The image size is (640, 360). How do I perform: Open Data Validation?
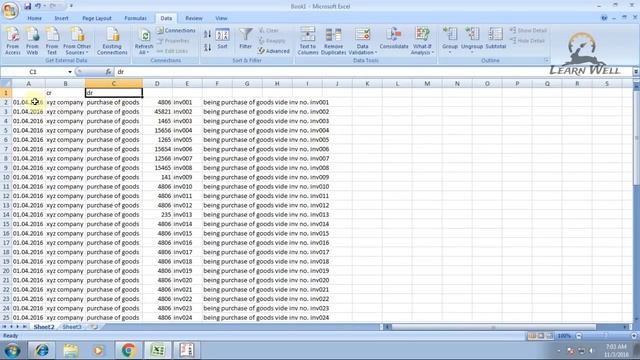(x=362, y=41)
